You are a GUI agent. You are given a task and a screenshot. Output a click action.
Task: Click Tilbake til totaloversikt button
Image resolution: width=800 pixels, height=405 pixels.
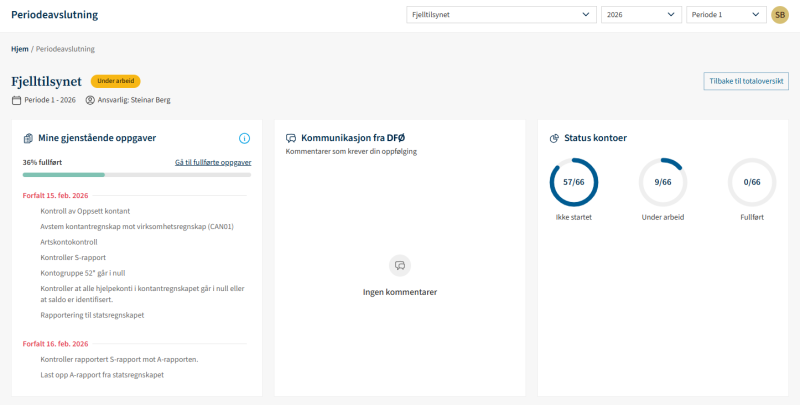point(746,81)
